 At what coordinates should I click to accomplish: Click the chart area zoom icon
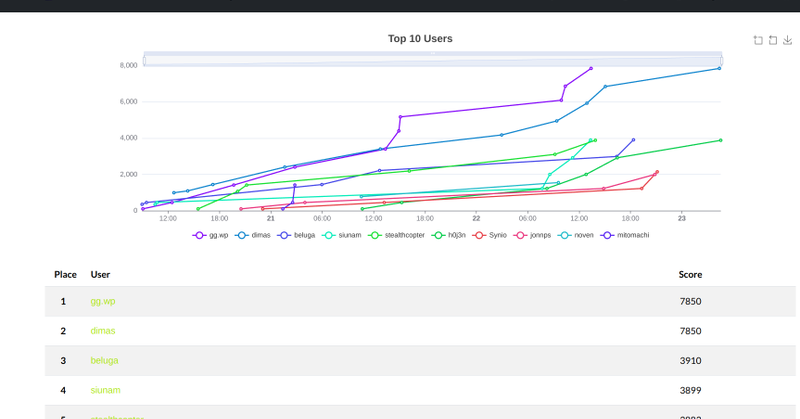coord(758,40)
